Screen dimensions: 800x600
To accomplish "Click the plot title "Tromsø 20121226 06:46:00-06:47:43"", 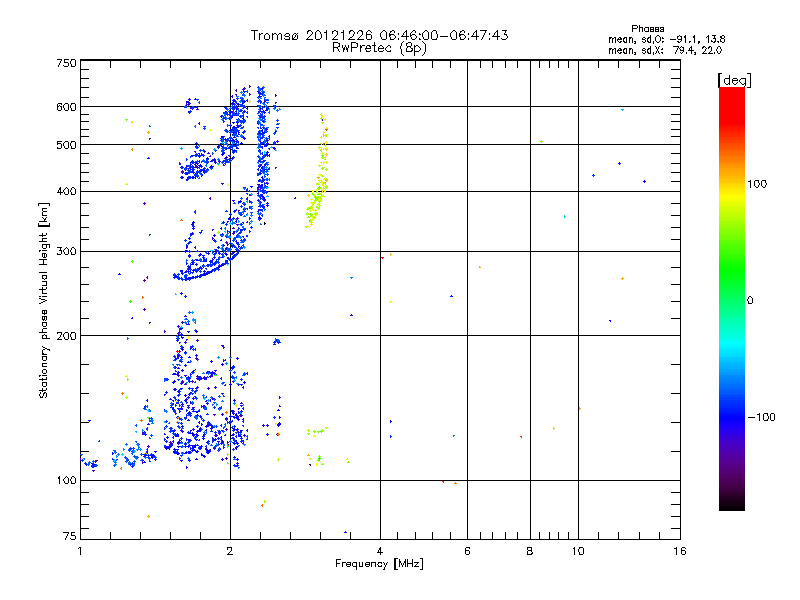I will tap(379, 35).
